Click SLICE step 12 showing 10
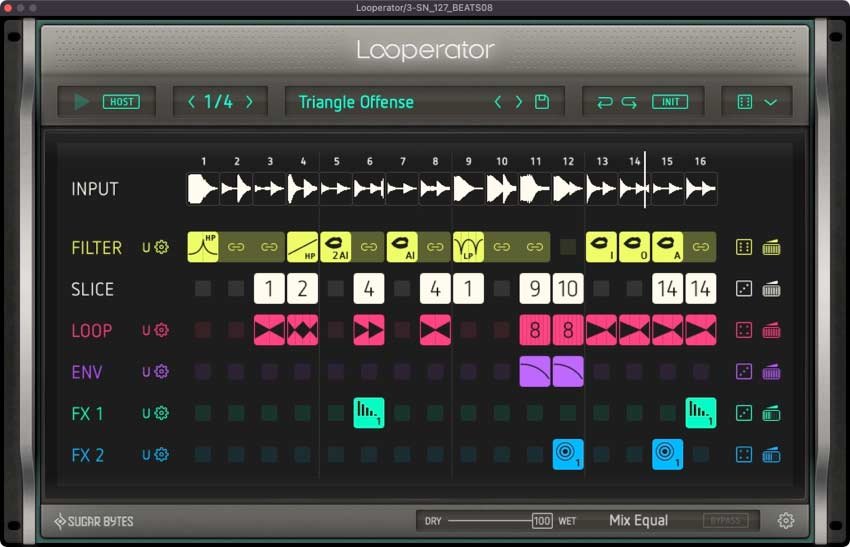The image size is (850, 547). (568, 289)
